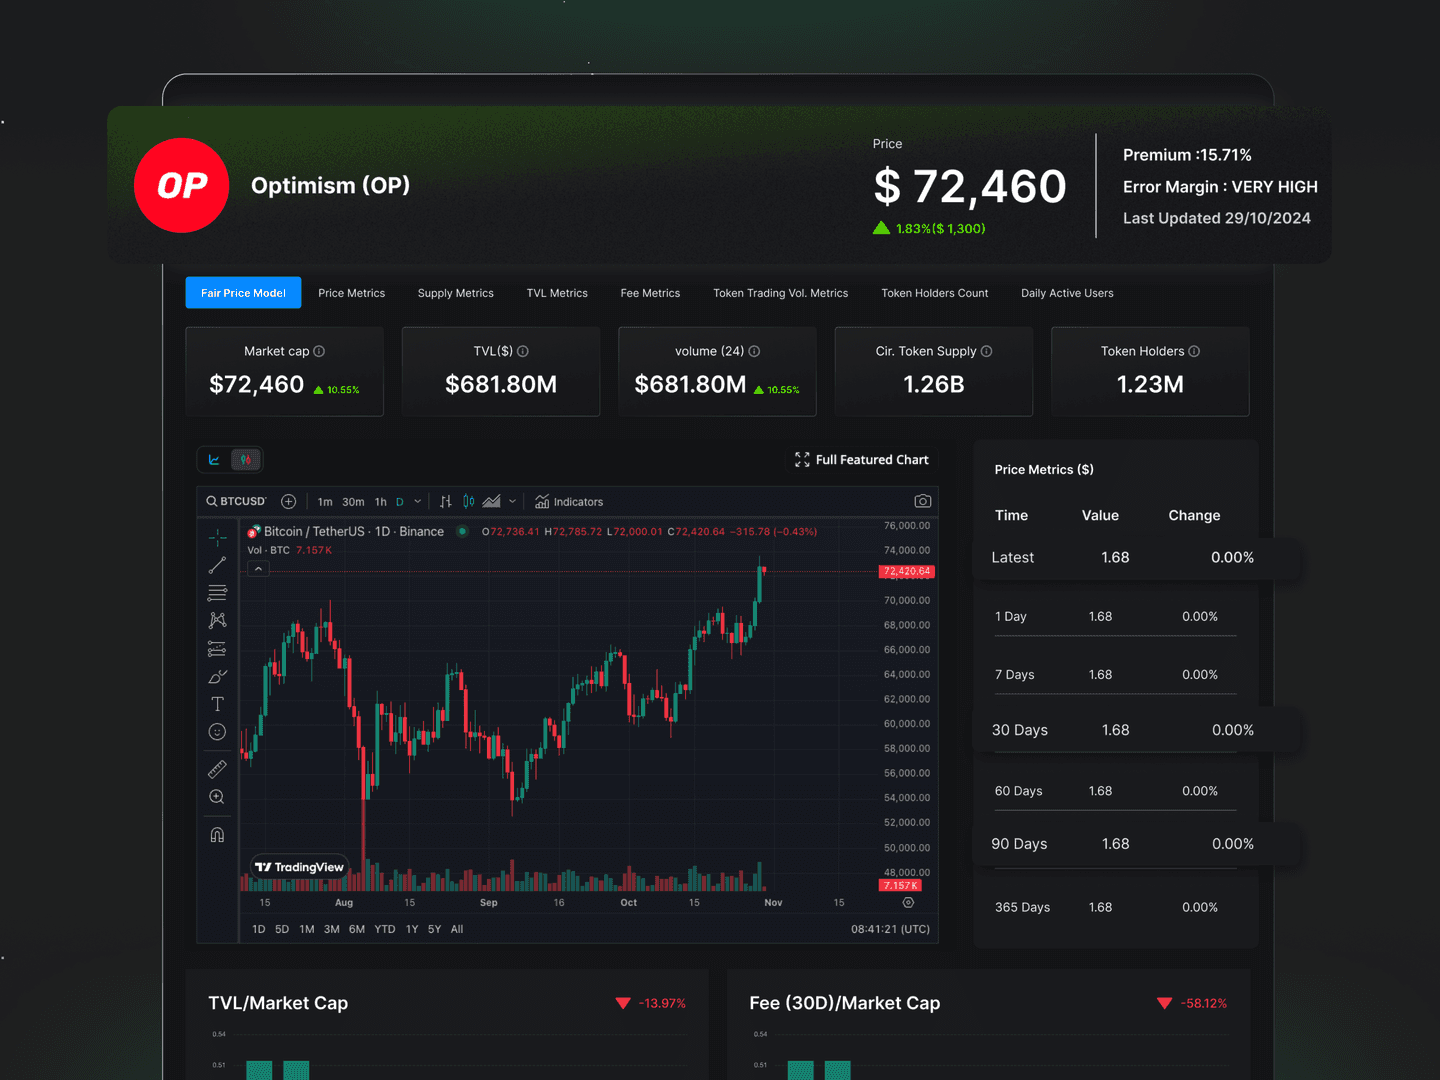This screenshot has width=1440, height=1080.
Task: Collapse the left drawing toolbar arrow
Action: (x=258, y=568)
